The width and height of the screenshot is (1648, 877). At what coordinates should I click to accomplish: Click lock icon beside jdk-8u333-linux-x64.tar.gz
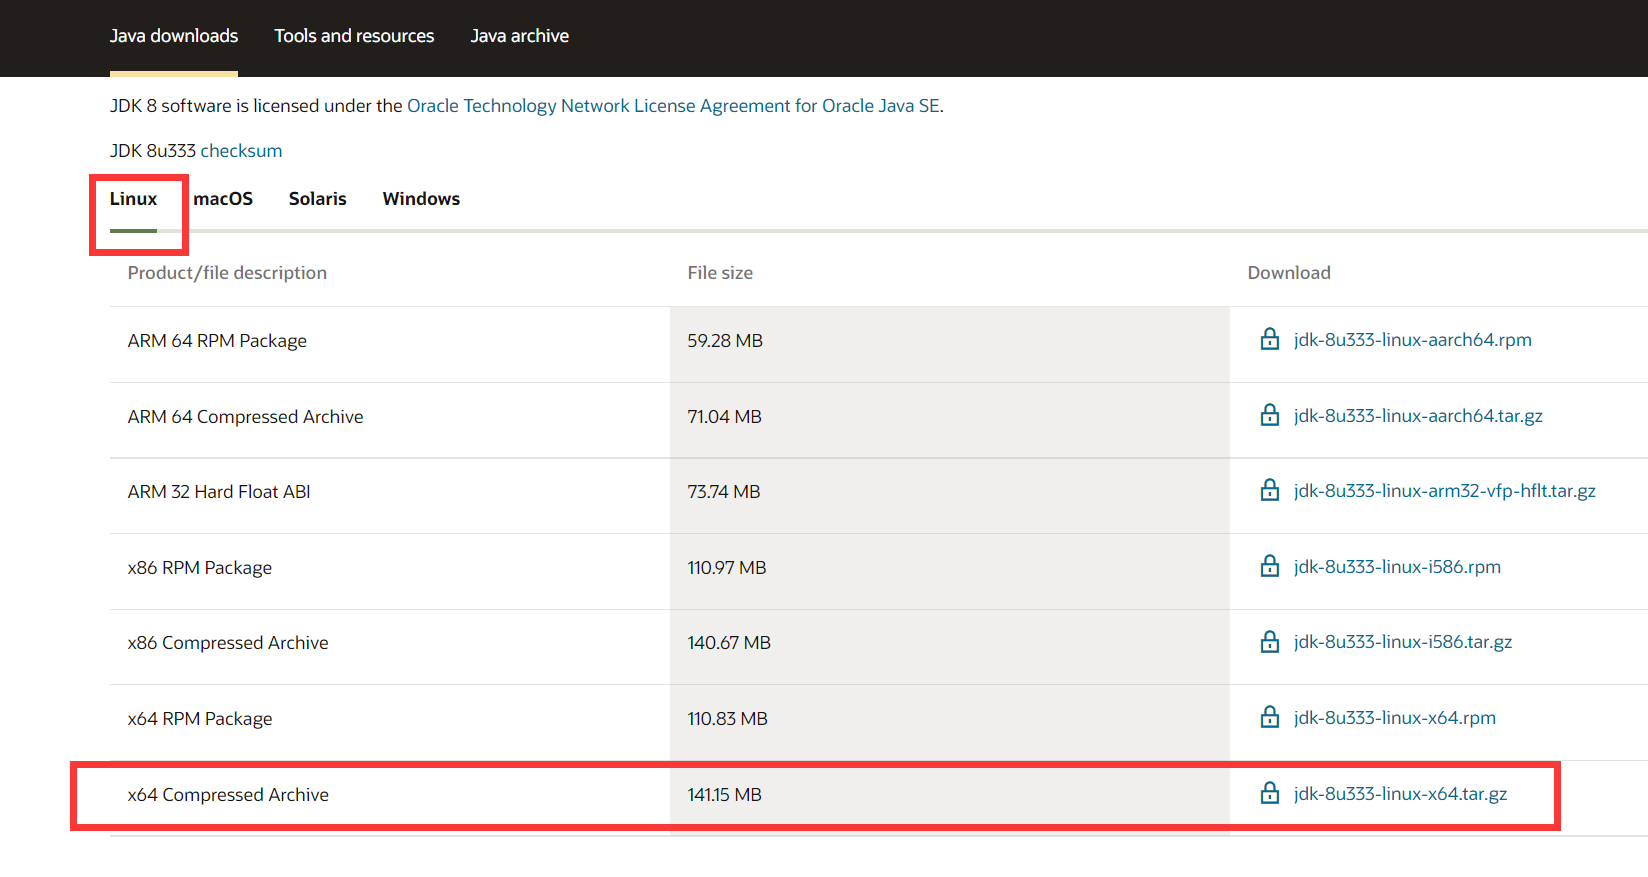(x=1269, y=793)
